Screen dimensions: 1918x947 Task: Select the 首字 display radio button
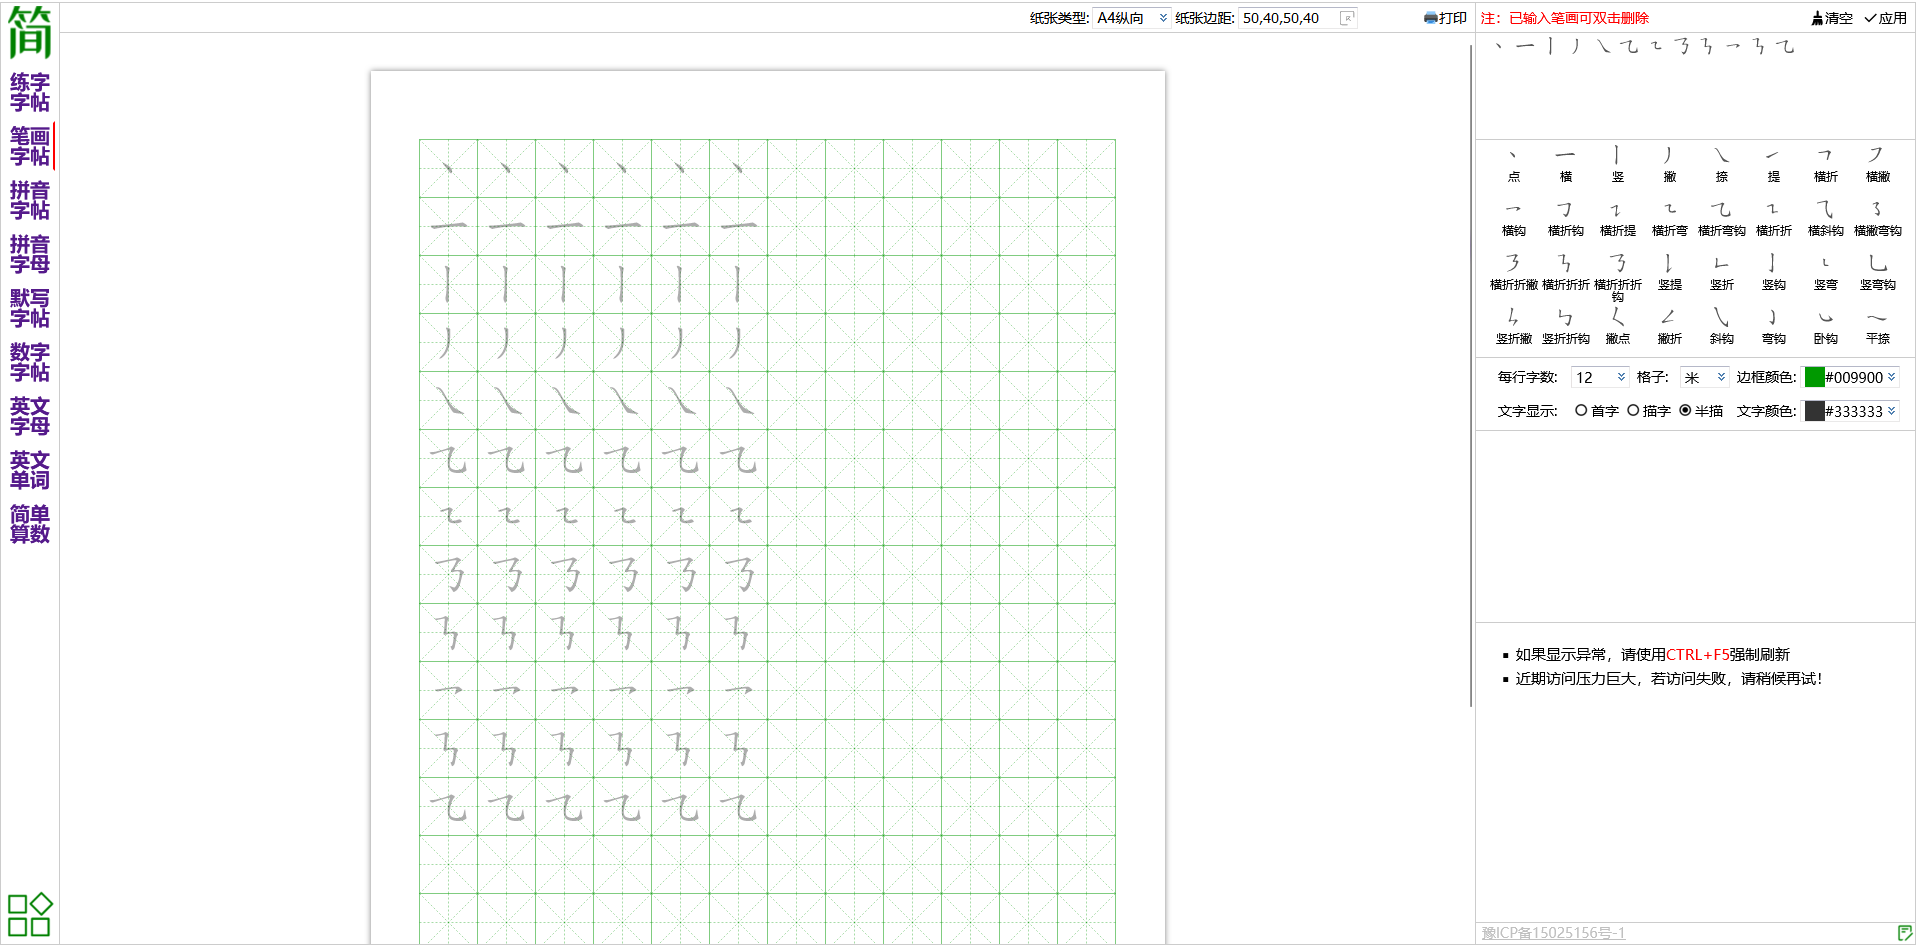pyautogui.click(x=1581, y=411)
